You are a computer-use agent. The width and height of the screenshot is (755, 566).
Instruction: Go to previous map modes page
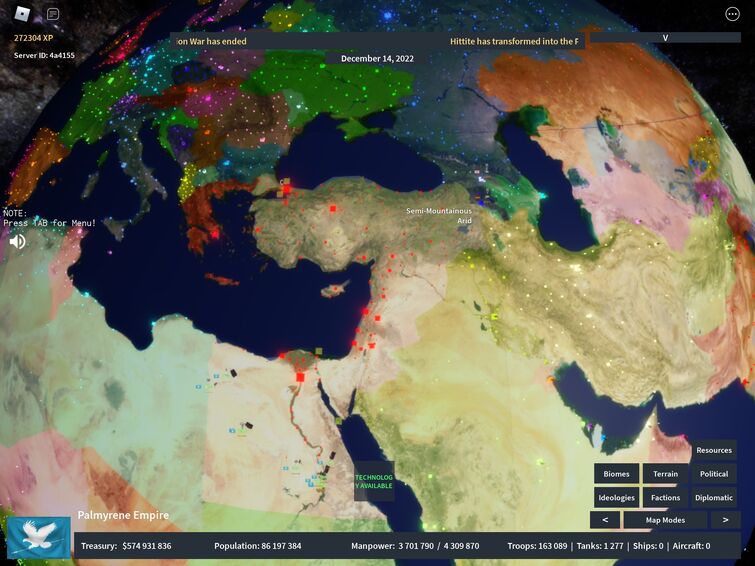tap(605, 520)
